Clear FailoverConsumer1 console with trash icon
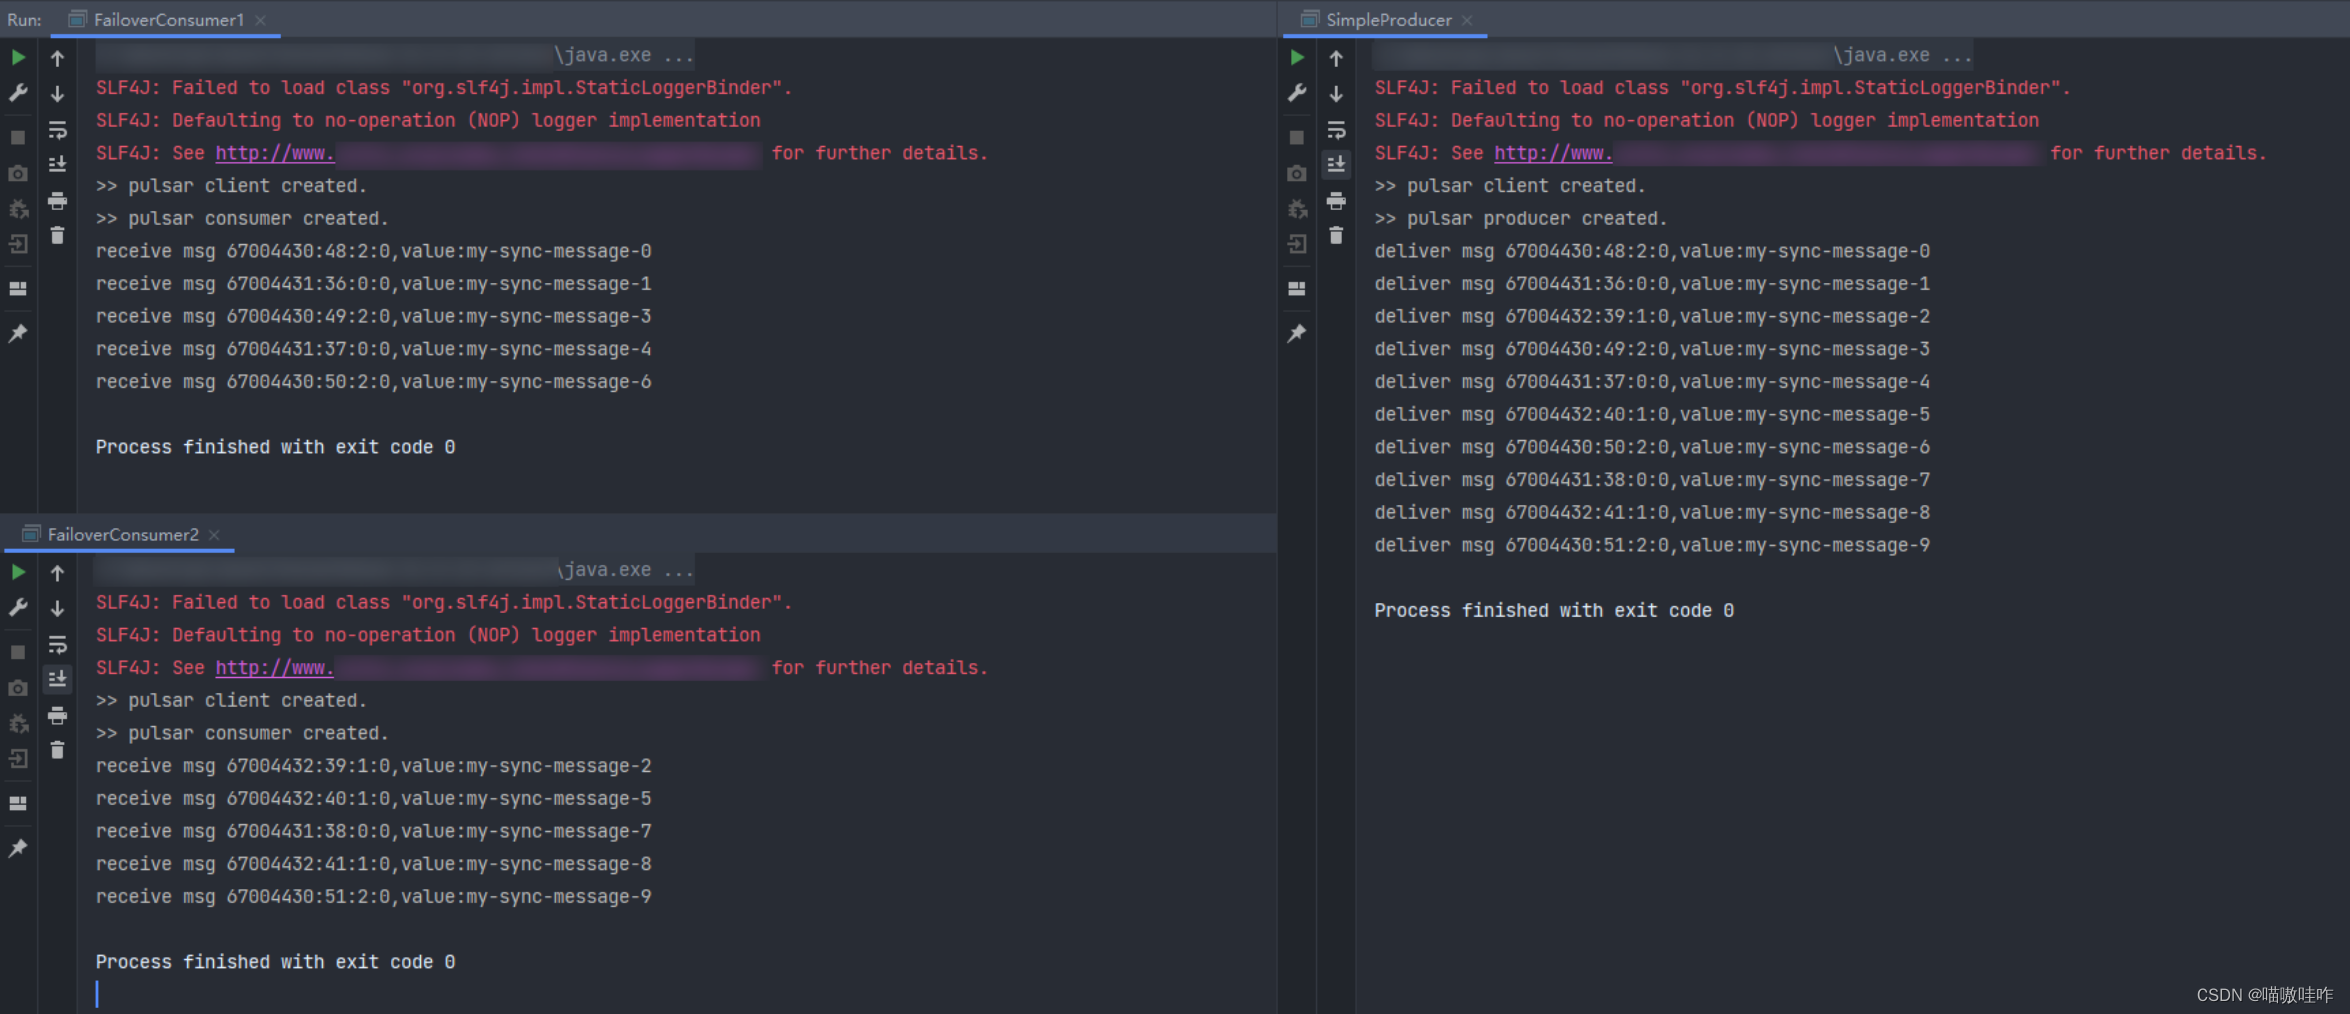 [x=57, y=235]
